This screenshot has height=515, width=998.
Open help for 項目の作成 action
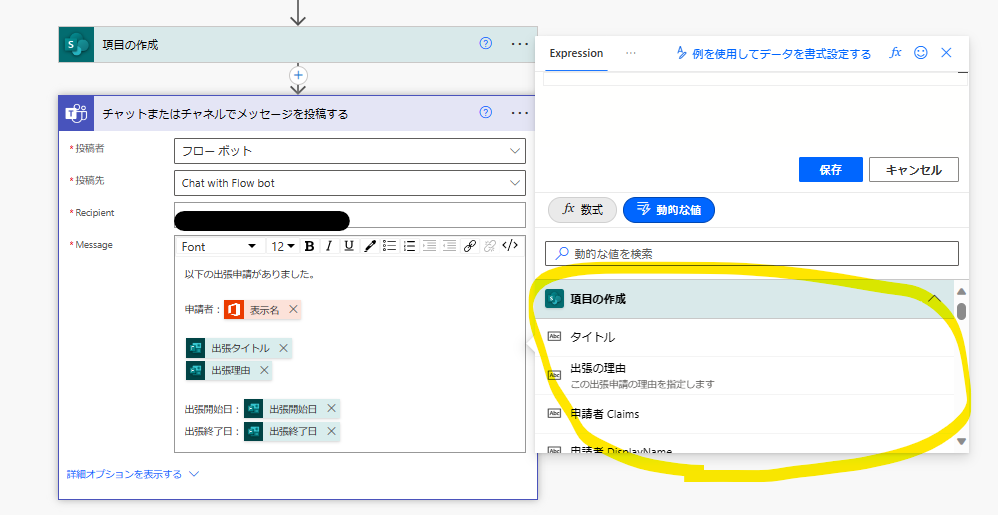click(x=486, y=43)
